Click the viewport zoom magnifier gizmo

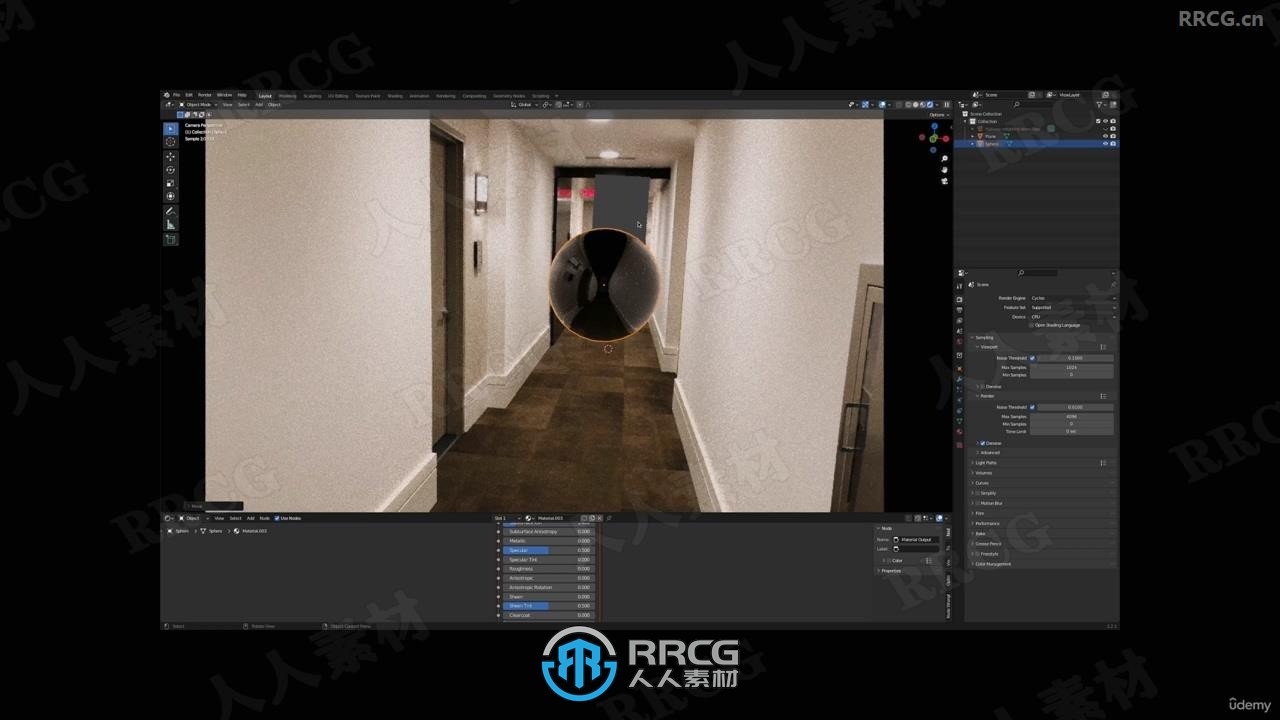945,159
